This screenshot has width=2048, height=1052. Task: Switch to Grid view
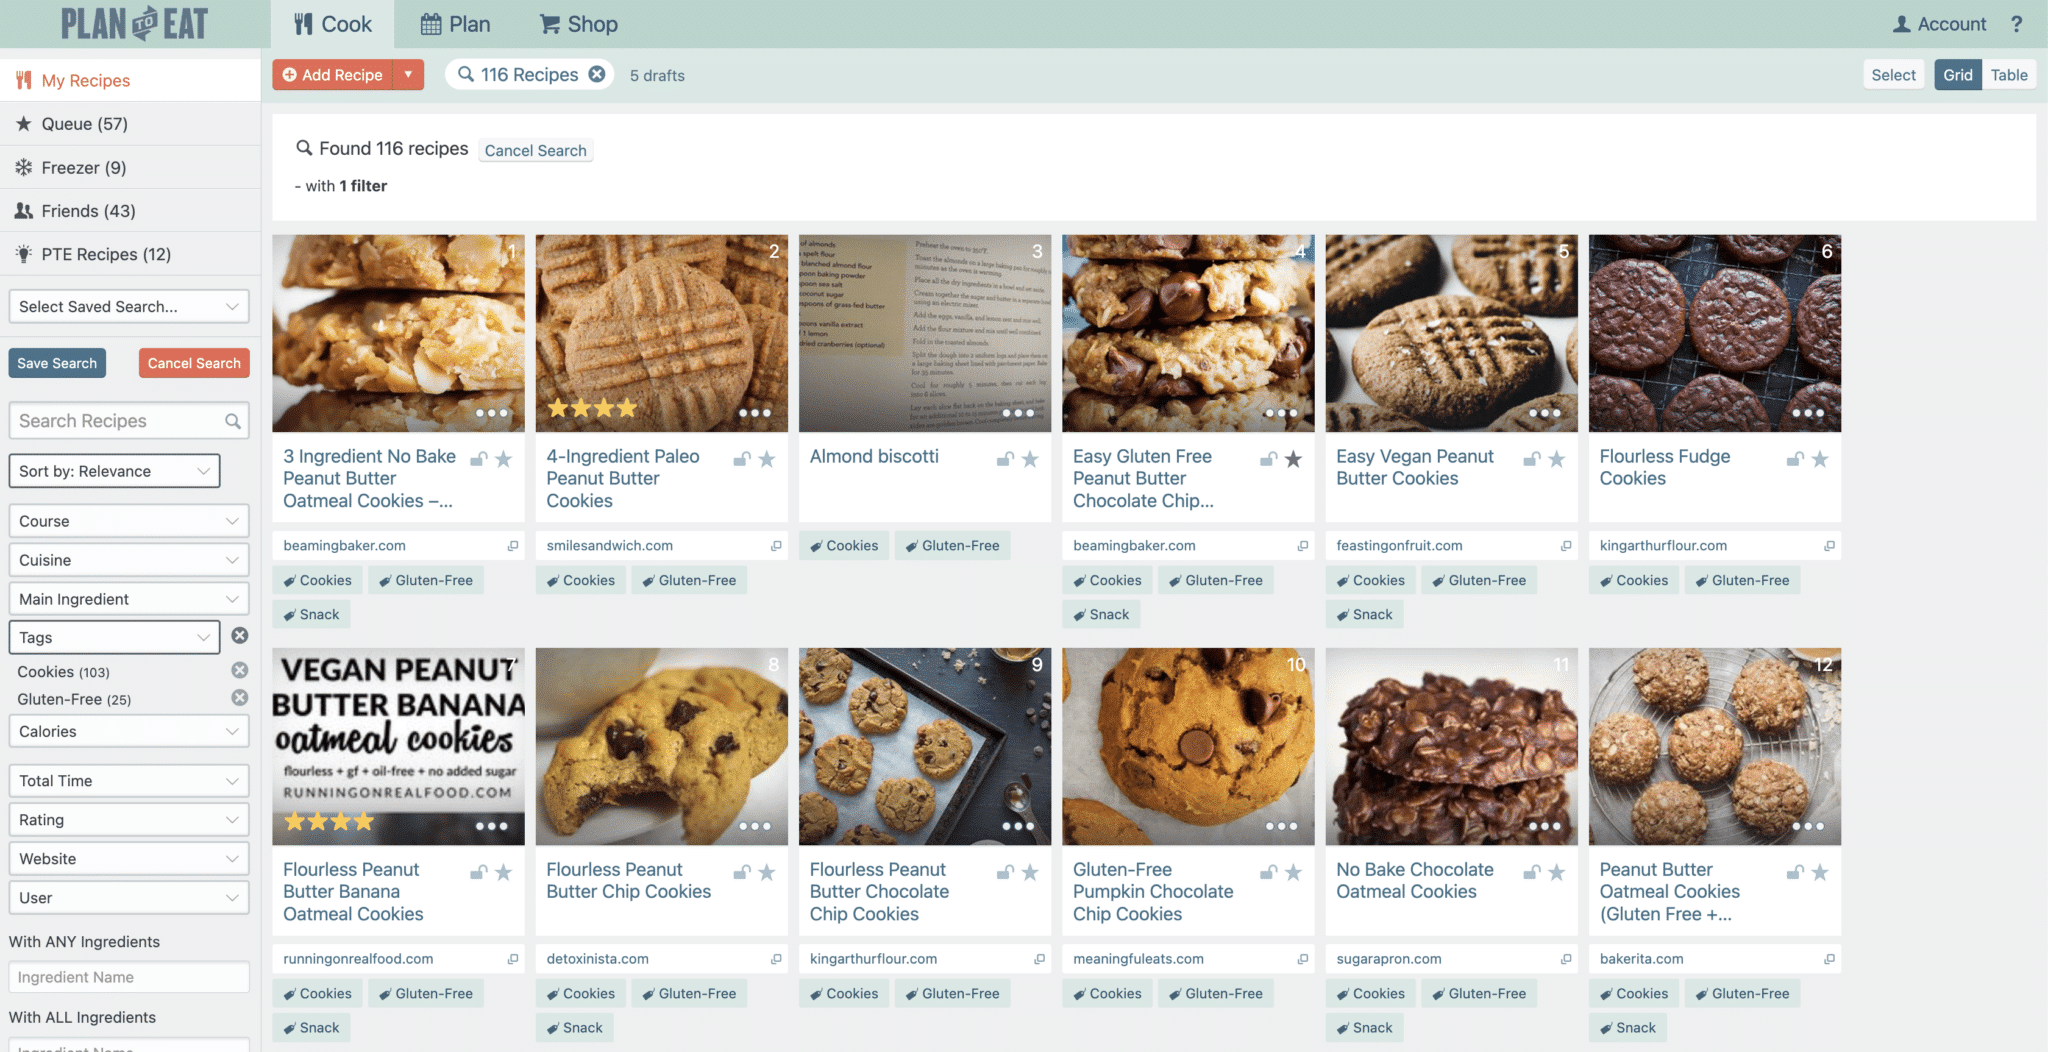point(1957,75)
